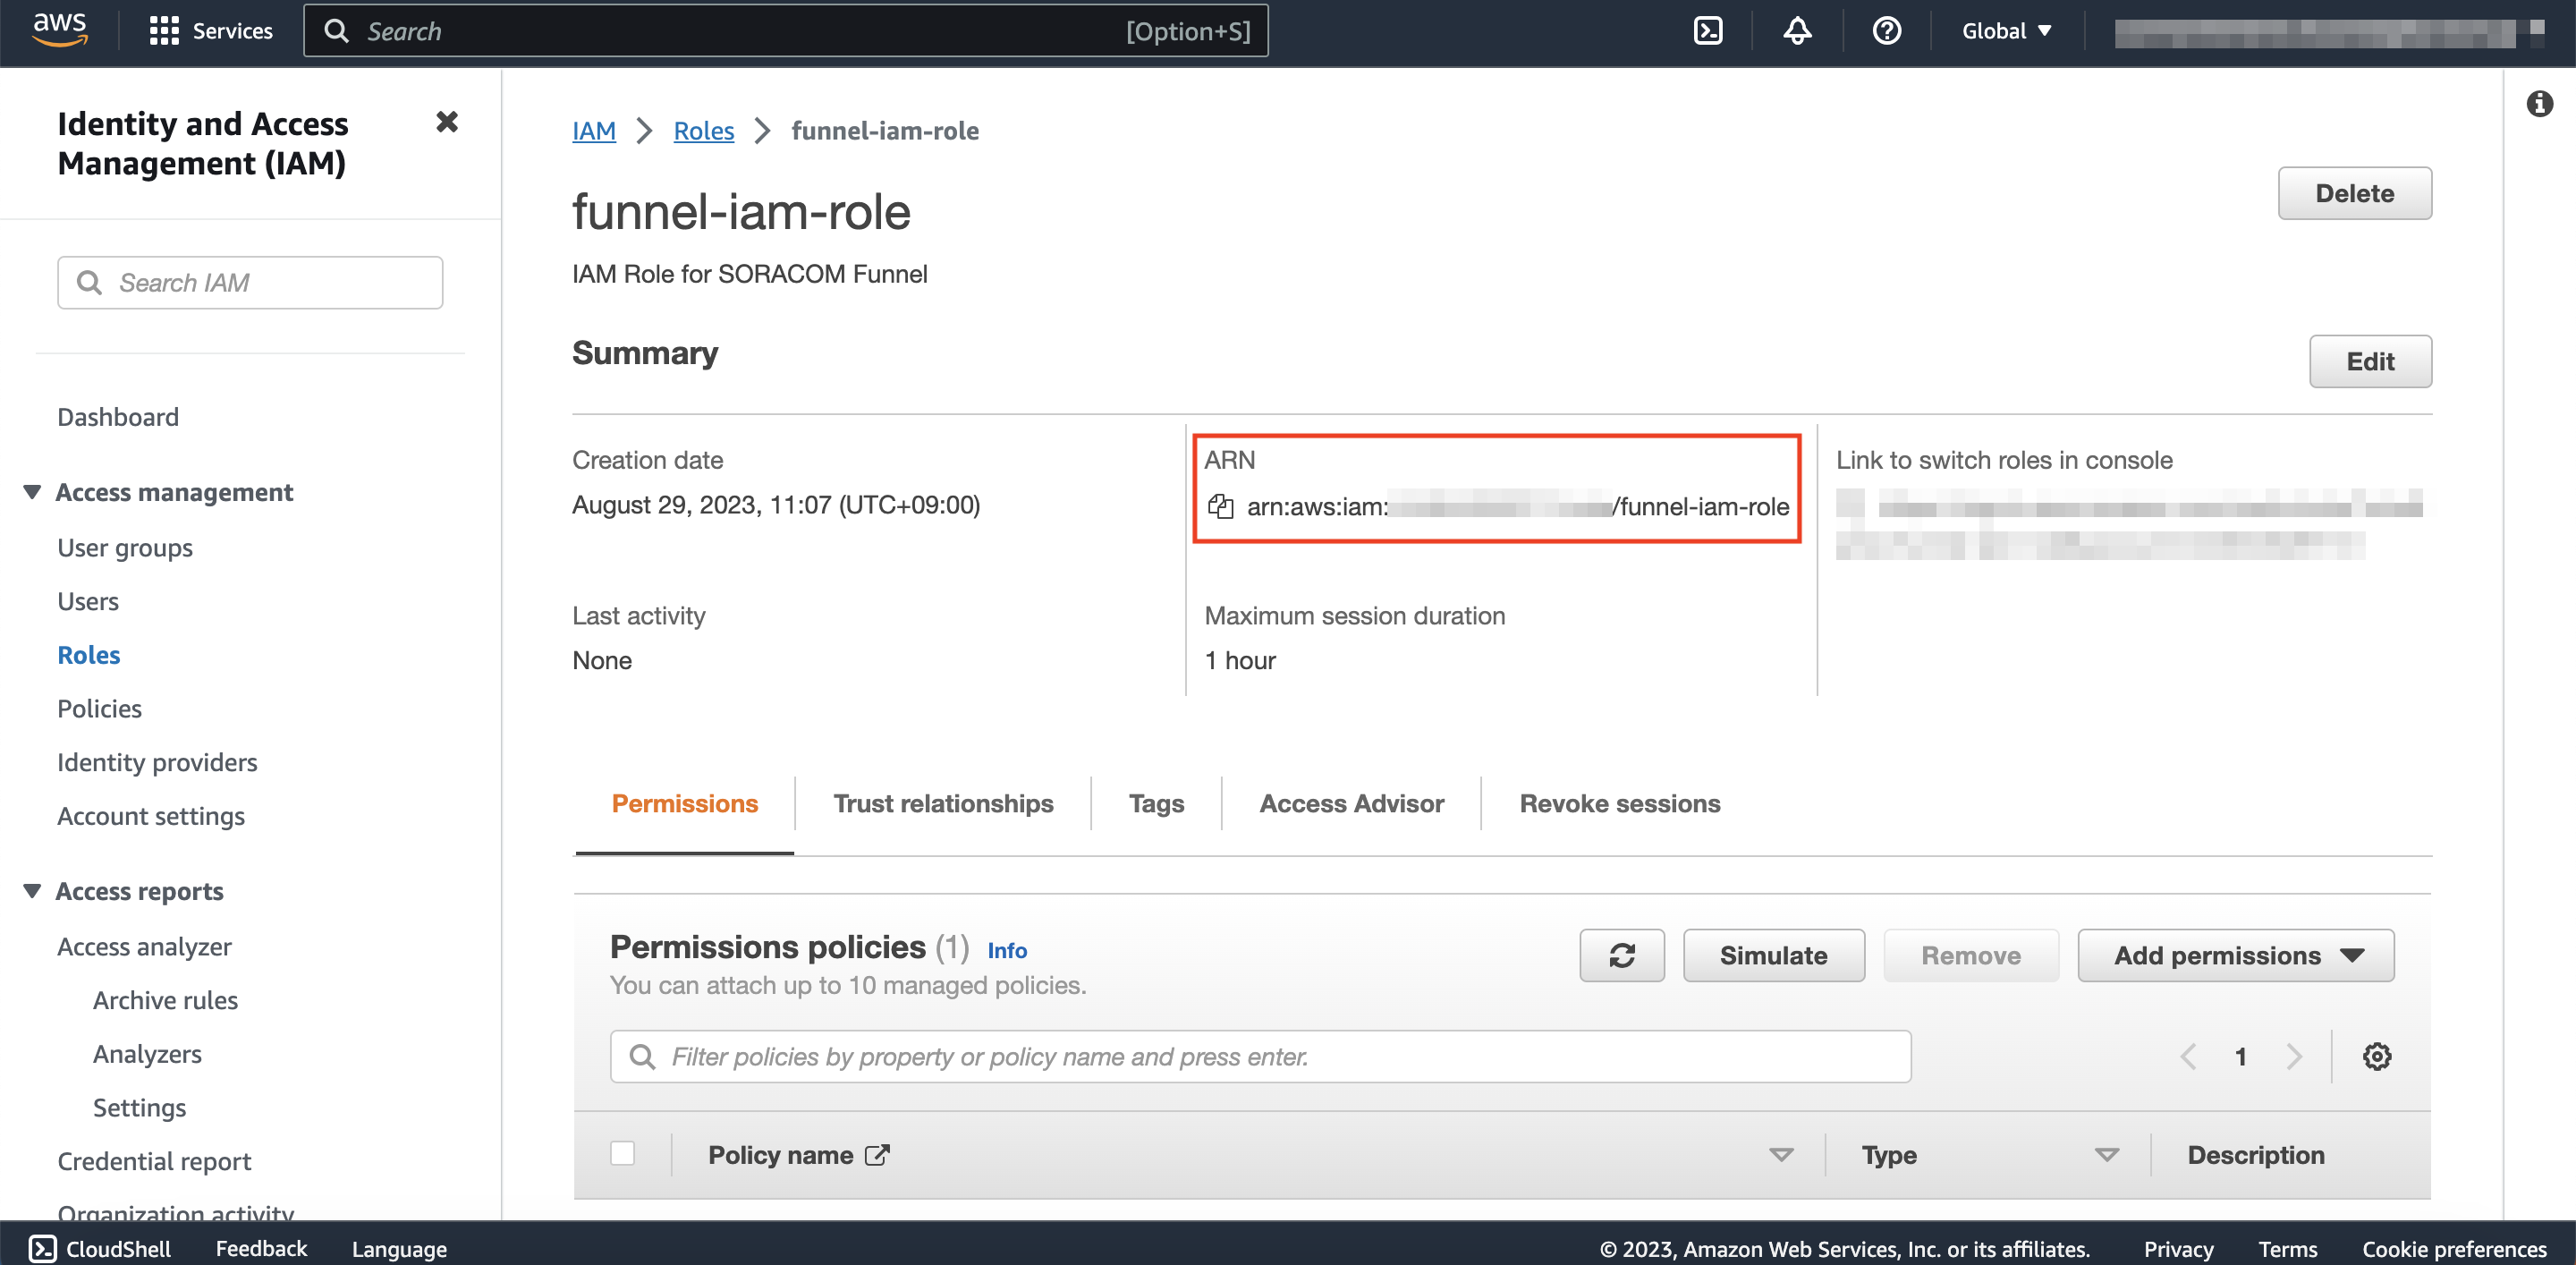The height and width of the screenshot is (1265, 2576).
Task: Click the Delete role button
Action: click(x=2353, y=193)
